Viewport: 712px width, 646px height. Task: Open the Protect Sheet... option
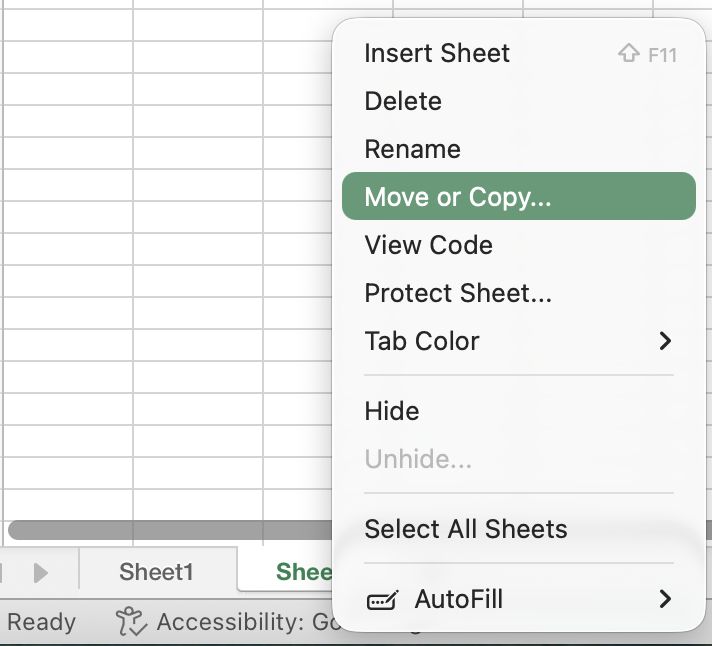click(458, 293)
